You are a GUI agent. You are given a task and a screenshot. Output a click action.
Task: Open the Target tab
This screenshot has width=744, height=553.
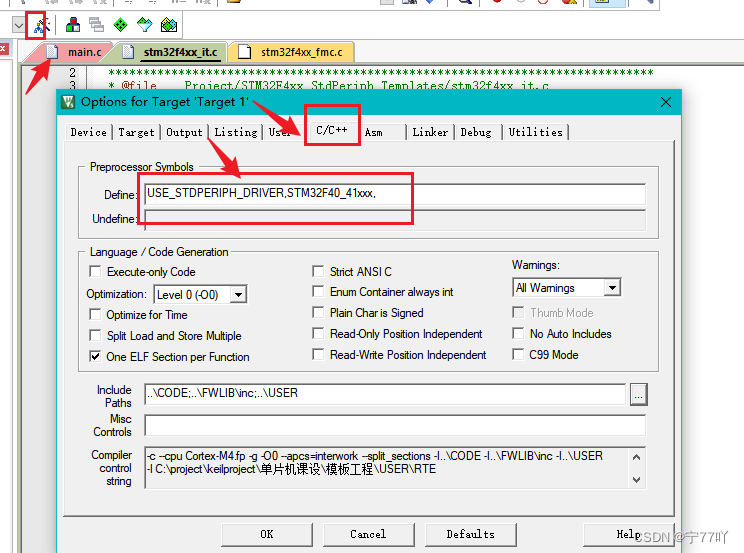[x=137, y=132]
